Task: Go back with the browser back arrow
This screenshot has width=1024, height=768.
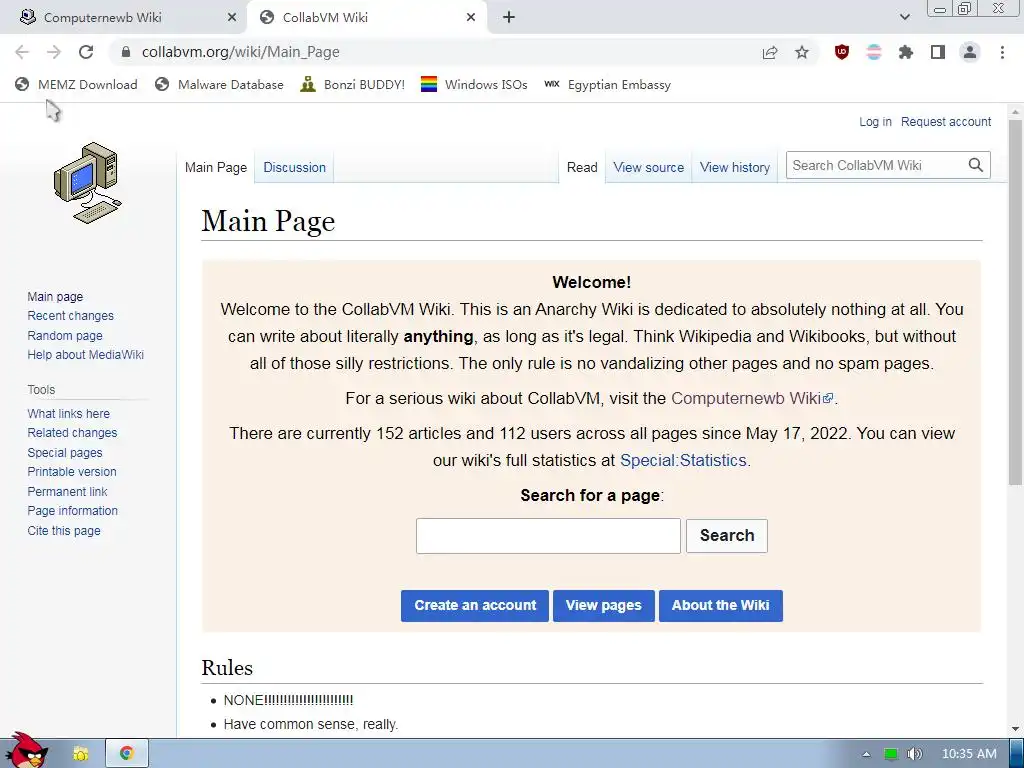Action: 22,52
